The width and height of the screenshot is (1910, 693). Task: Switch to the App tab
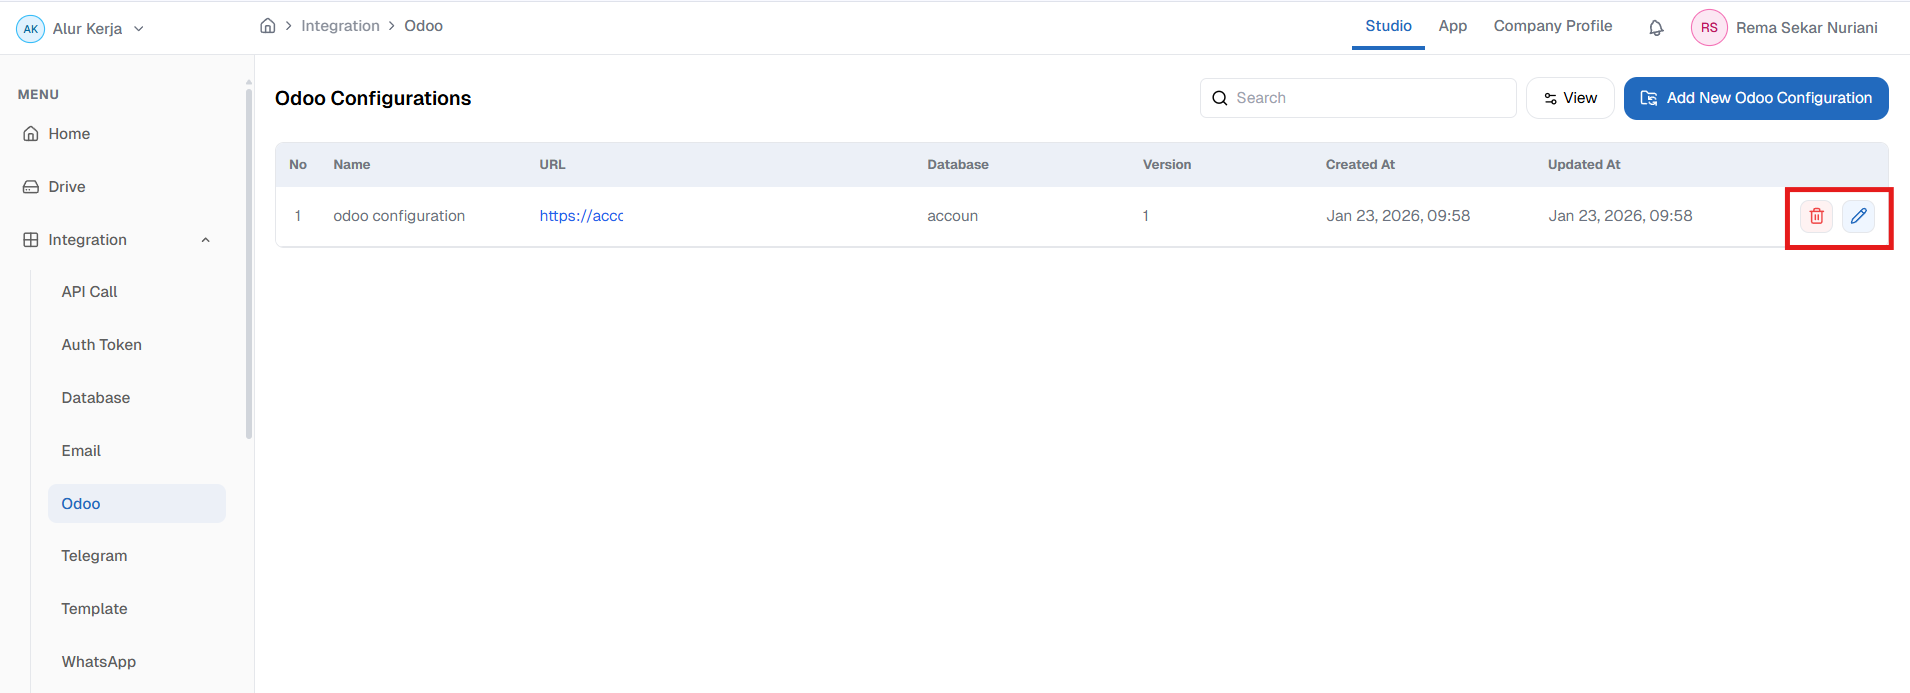click(x=1452, y=26)
